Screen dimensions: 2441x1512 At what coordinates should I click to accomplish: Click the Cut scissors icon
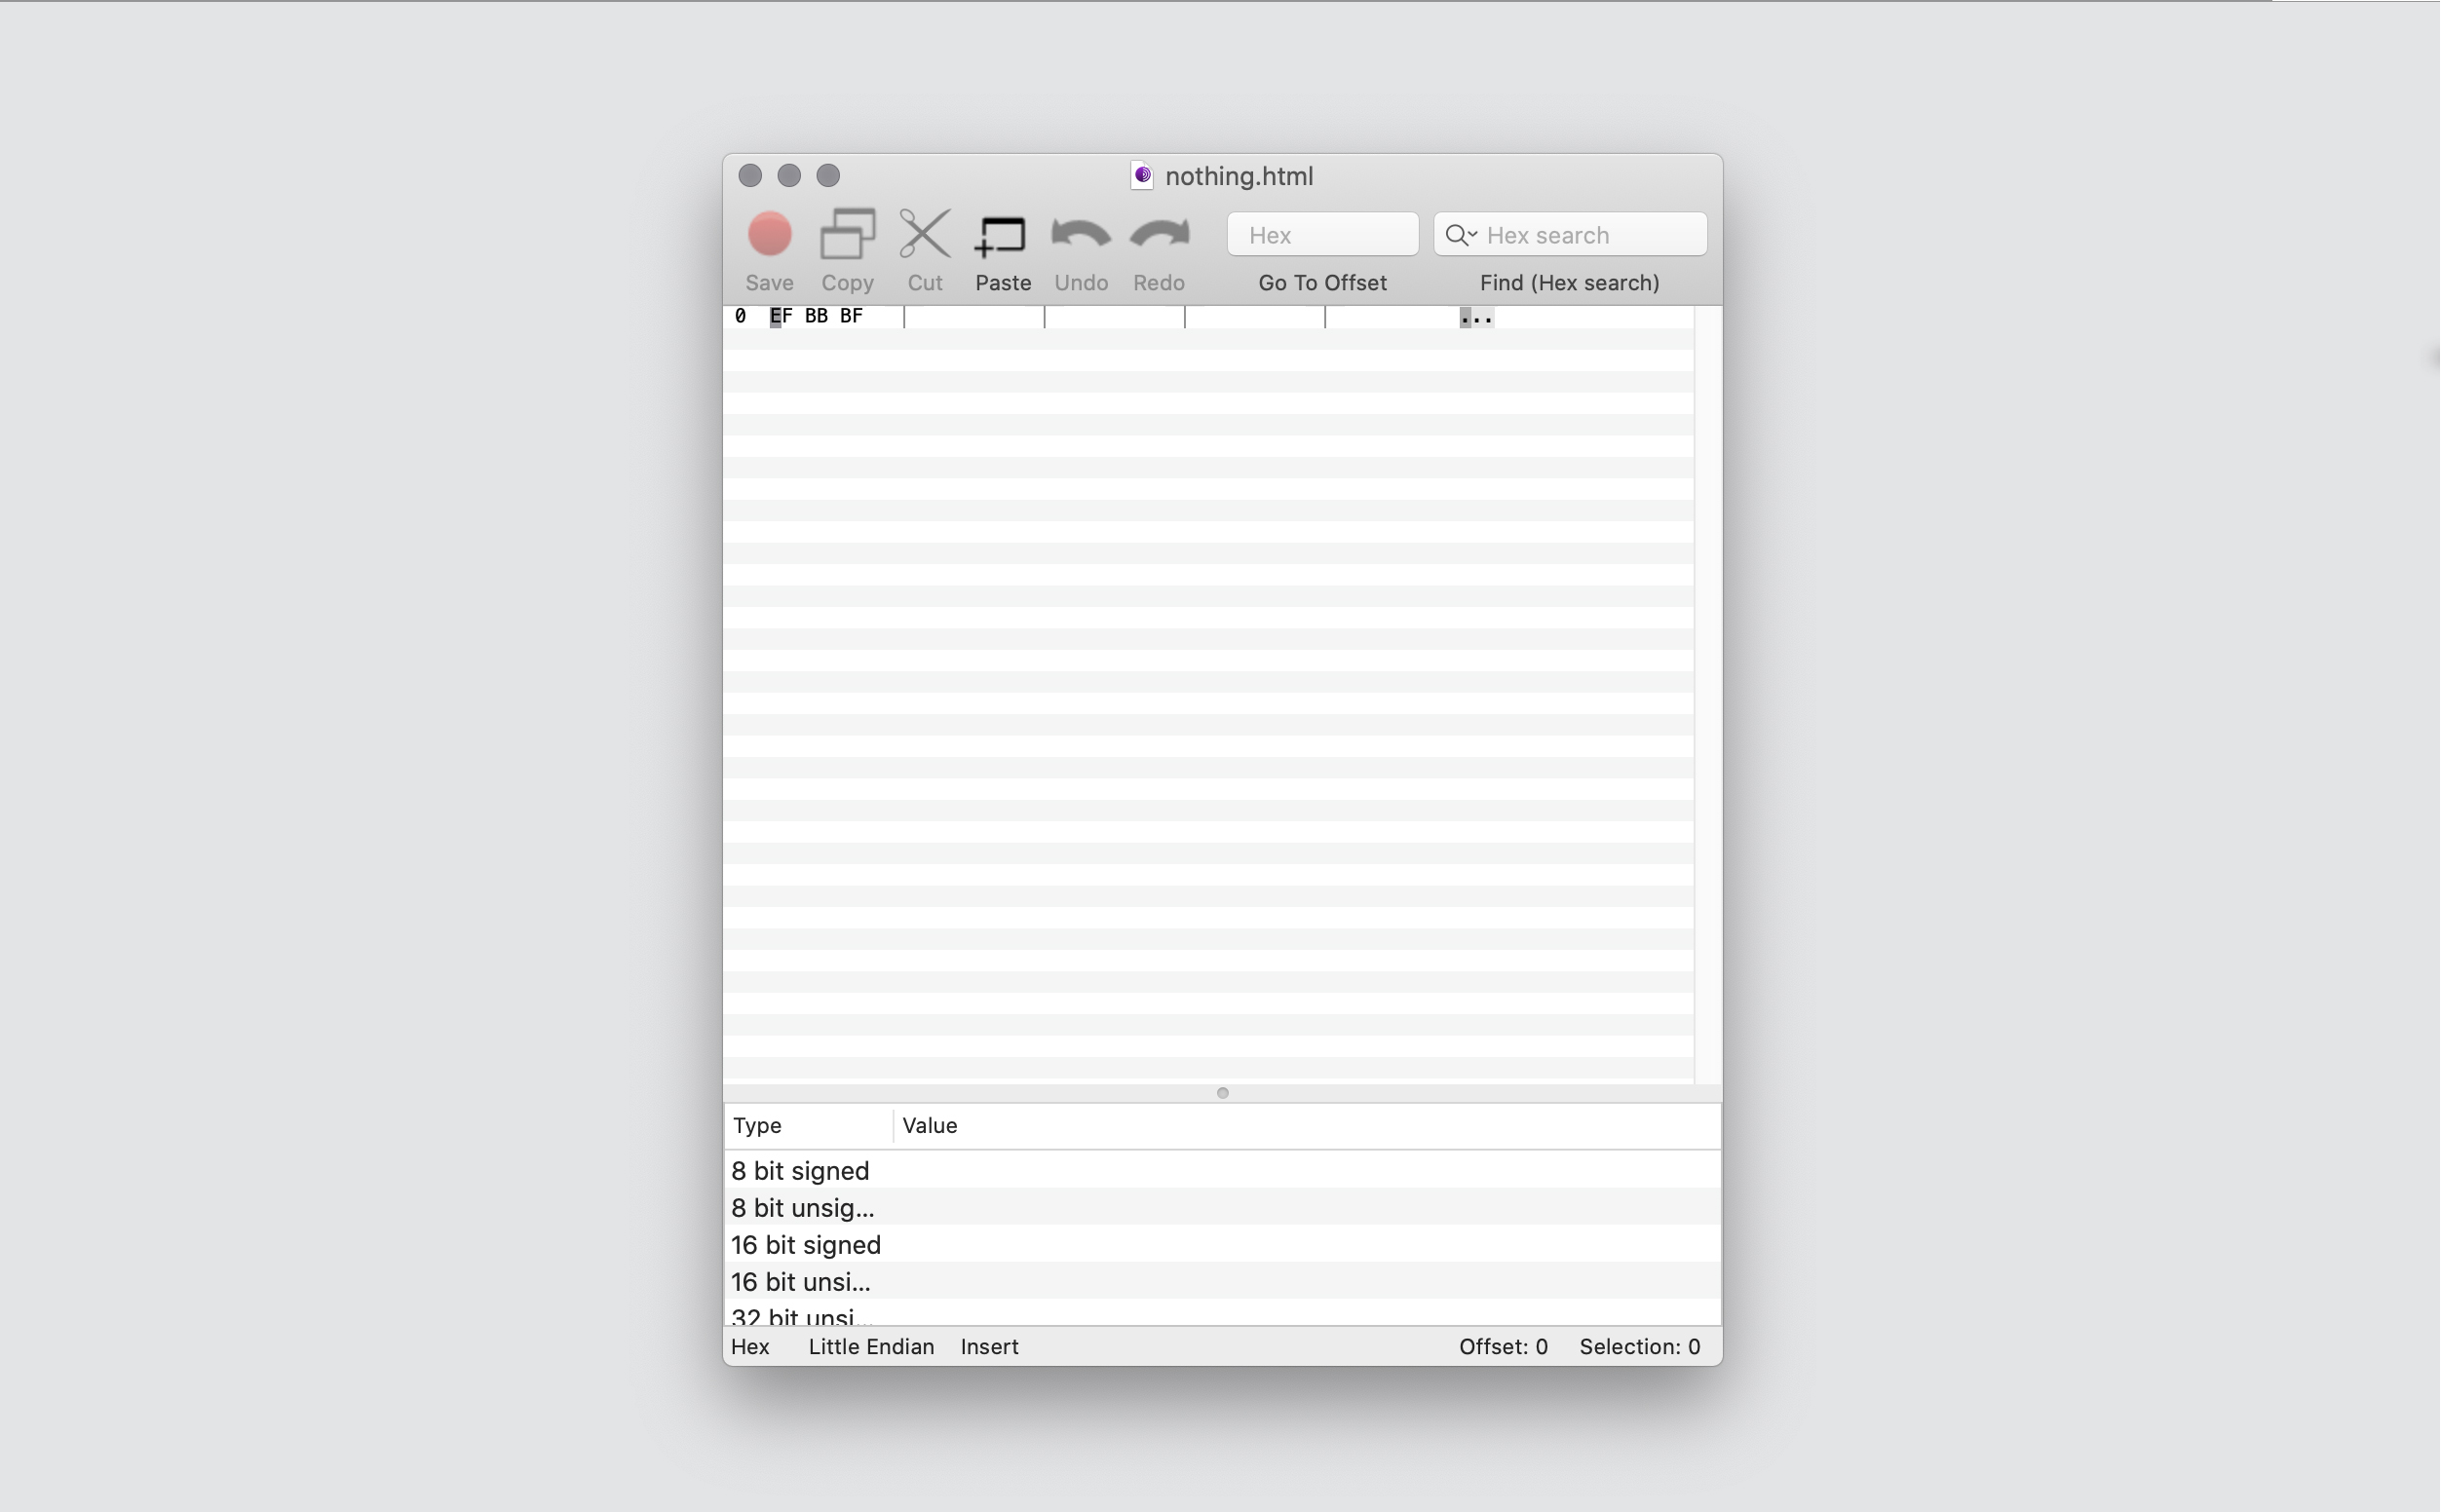924,235
